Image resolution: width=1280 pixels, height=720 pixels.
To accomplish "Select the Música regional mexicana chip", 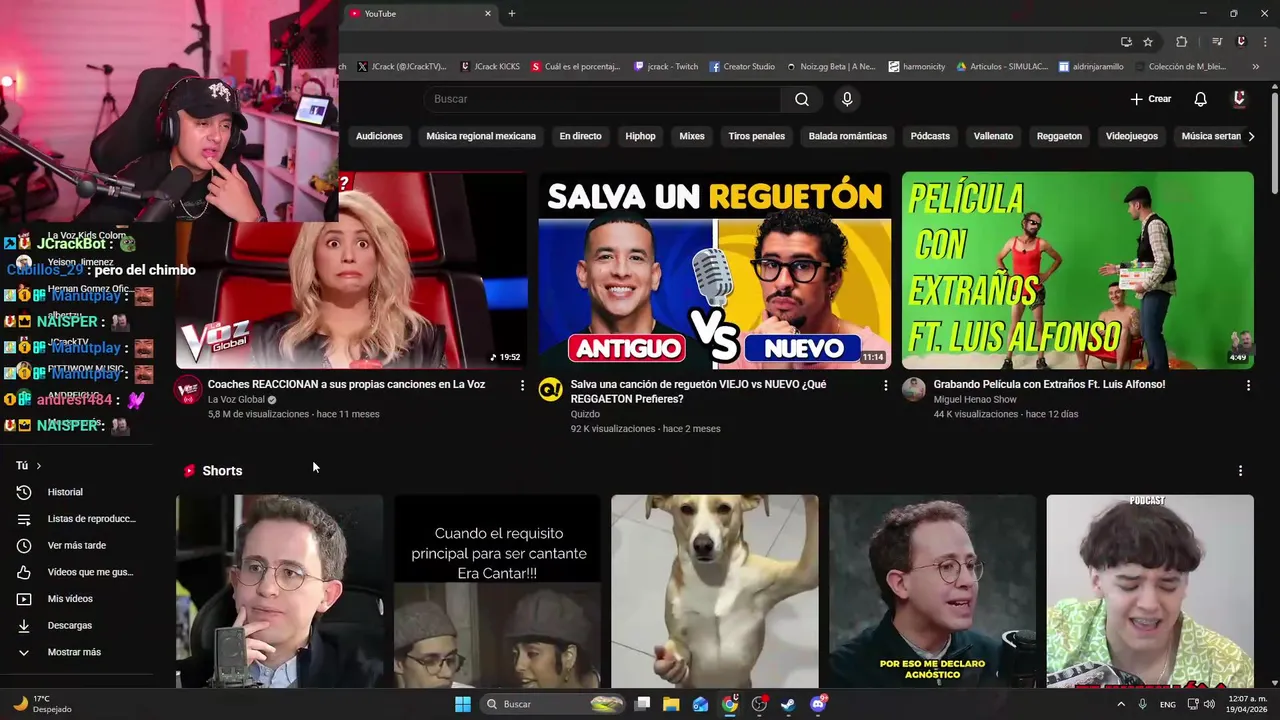I will (481, 136).
